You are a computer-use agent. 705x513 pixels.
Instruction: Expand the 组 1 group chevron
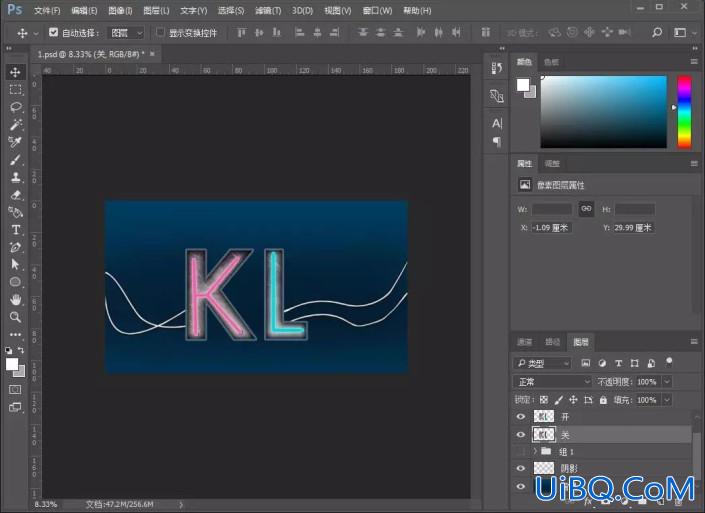coord(535,451)
